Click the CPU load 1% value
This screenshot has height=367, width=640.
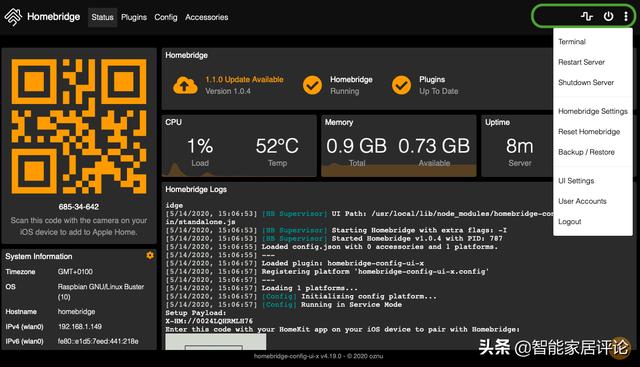[200, 146]
